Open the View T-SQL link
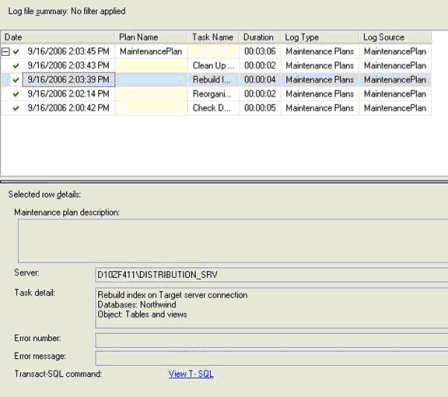The image size is (448, 397). 191,374
